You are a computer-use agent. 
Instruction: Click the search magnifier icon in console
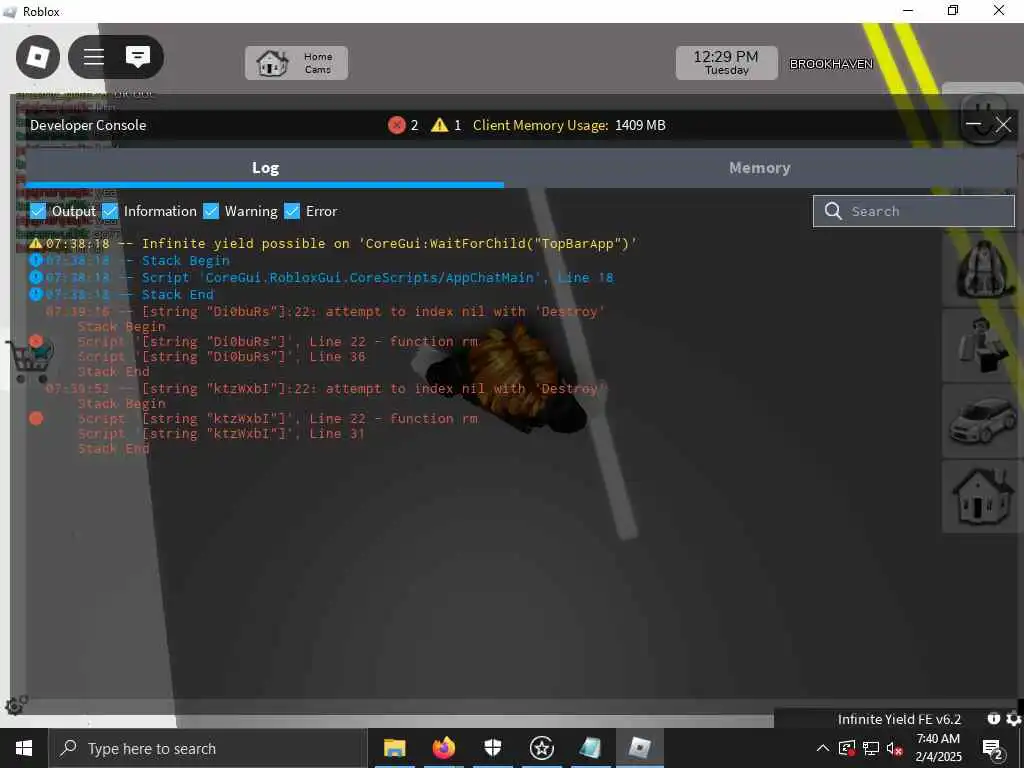coord(833,210)
